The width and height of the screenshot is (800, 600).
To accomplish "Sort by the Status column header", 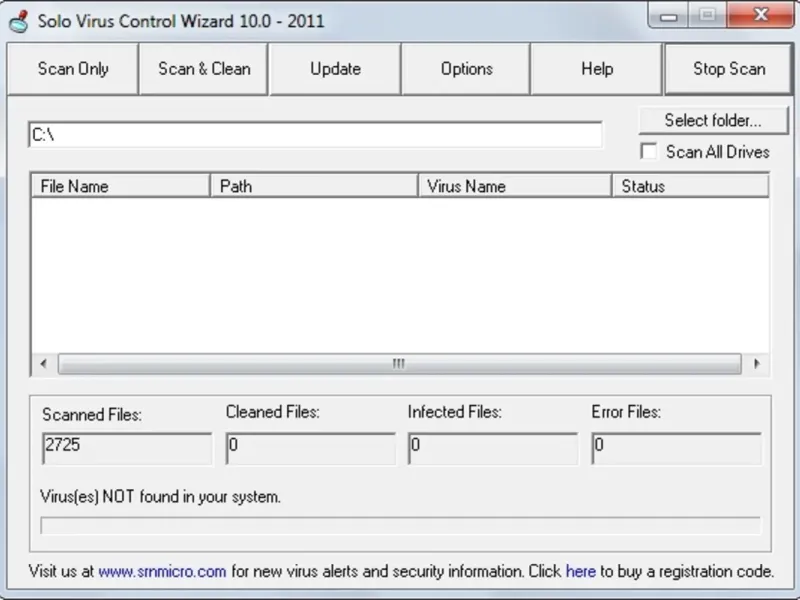I will (x=690, y=186).
